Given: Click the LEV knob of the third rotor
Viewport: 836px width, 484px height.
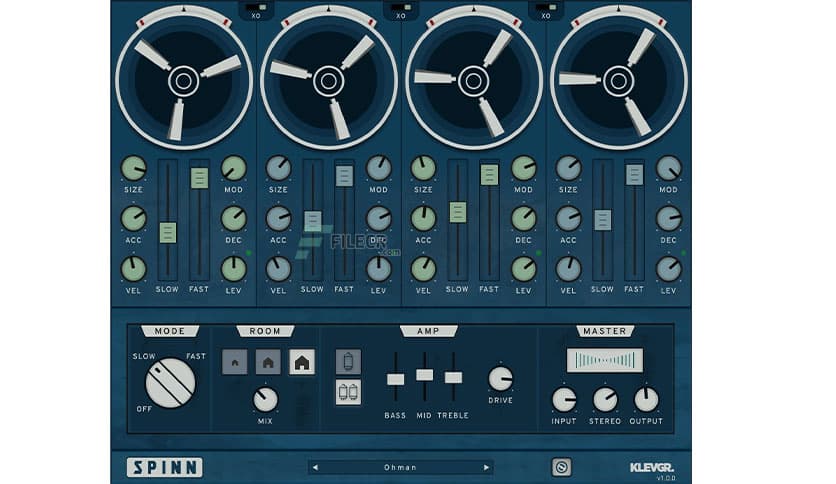Looking at the screenshot, I should [524, 269].
